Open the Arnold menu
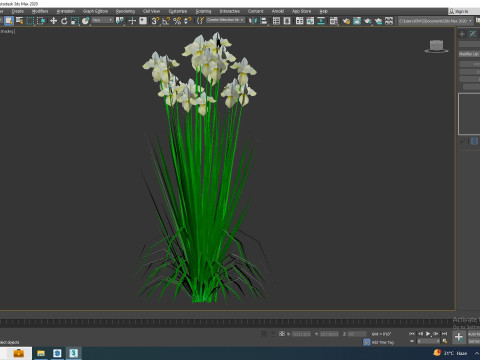The image size is (480, 360). pos(278,11)
